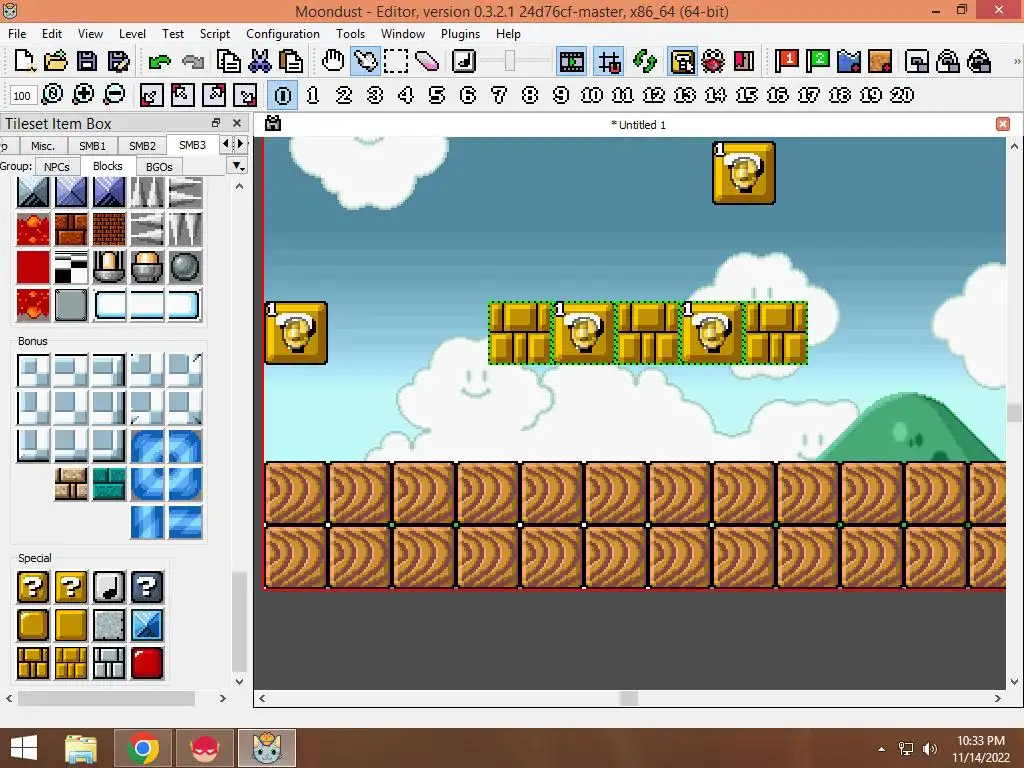Switch to section 20 button

click(901, 95)
